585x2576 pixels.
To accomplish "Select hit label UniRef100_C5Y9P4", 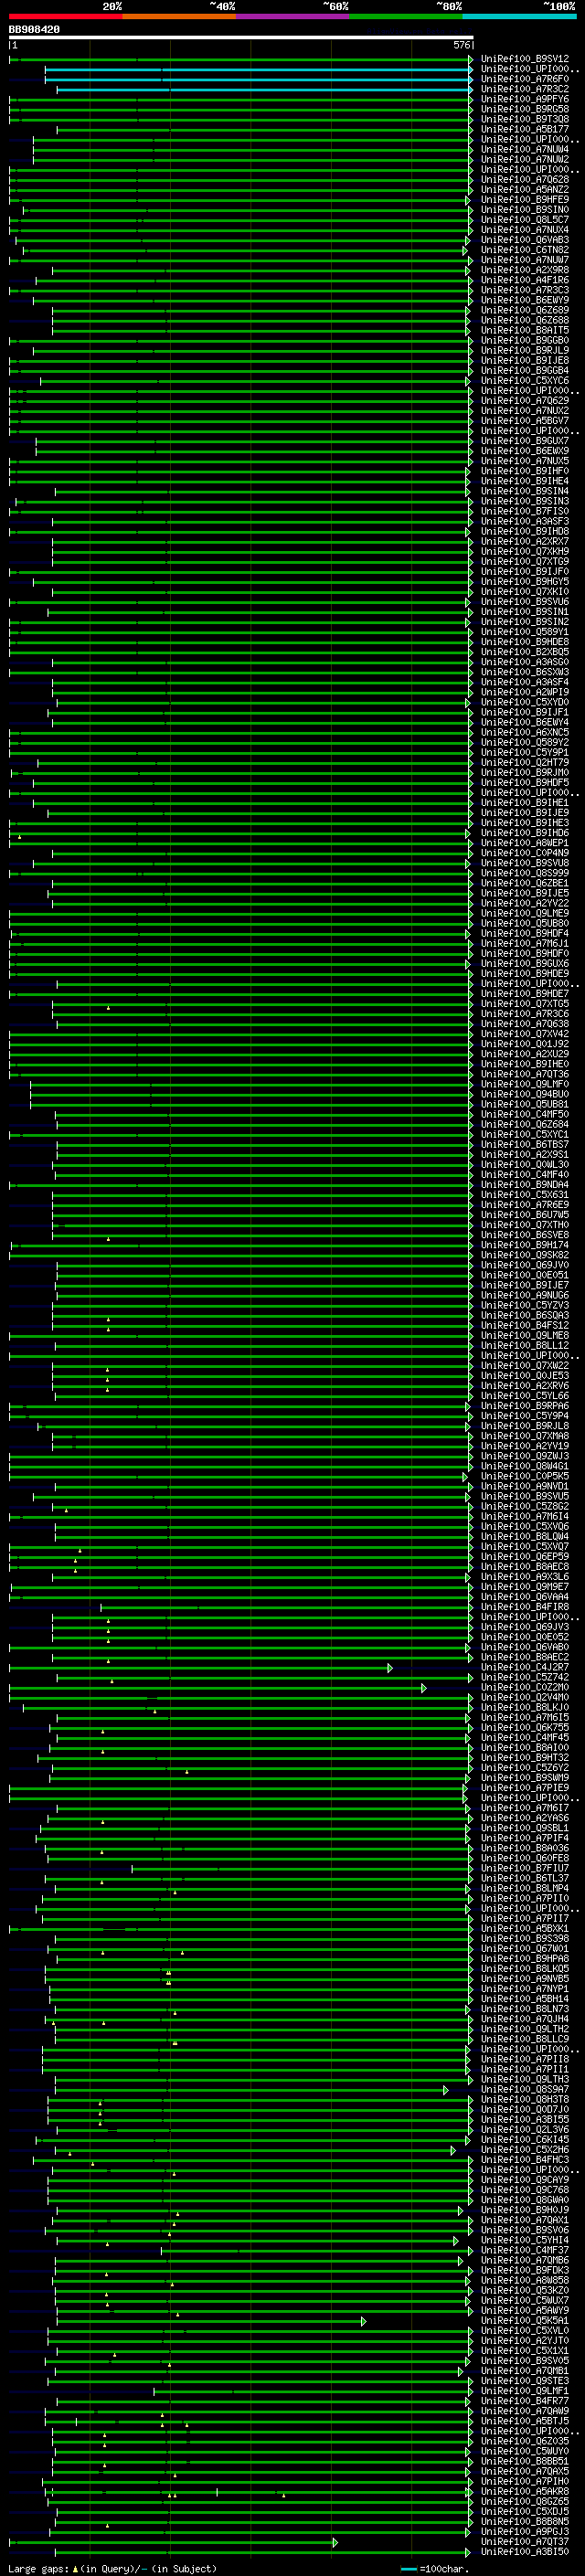I will [x=525, y=1416].
